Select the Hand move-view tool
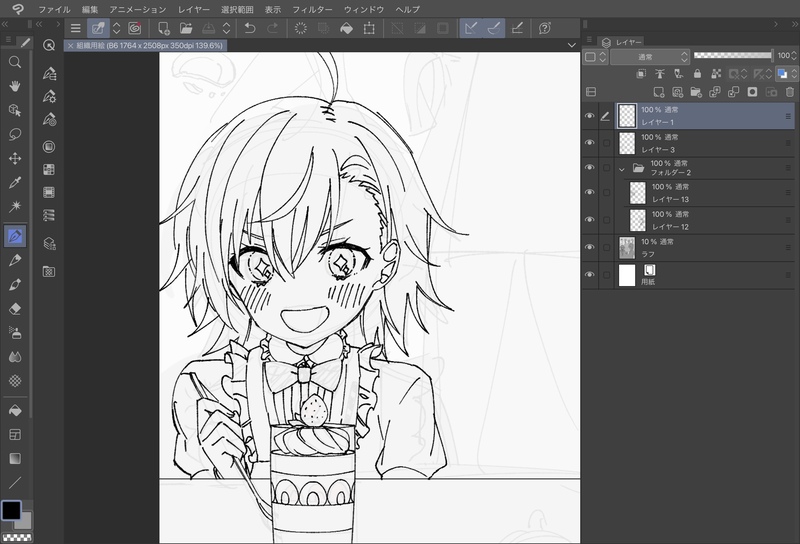 15,86
